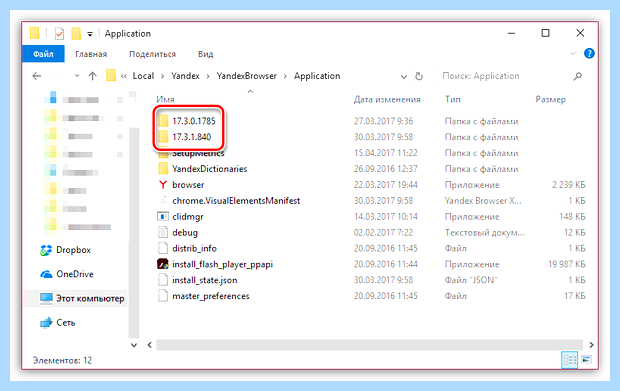Open the Поделиться ribbon tab

coord(152,54)
